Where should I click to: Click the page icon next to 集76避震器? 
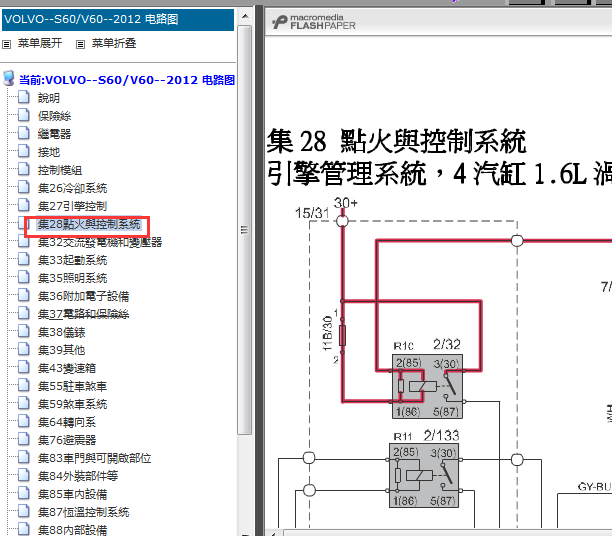coord(24,439)
